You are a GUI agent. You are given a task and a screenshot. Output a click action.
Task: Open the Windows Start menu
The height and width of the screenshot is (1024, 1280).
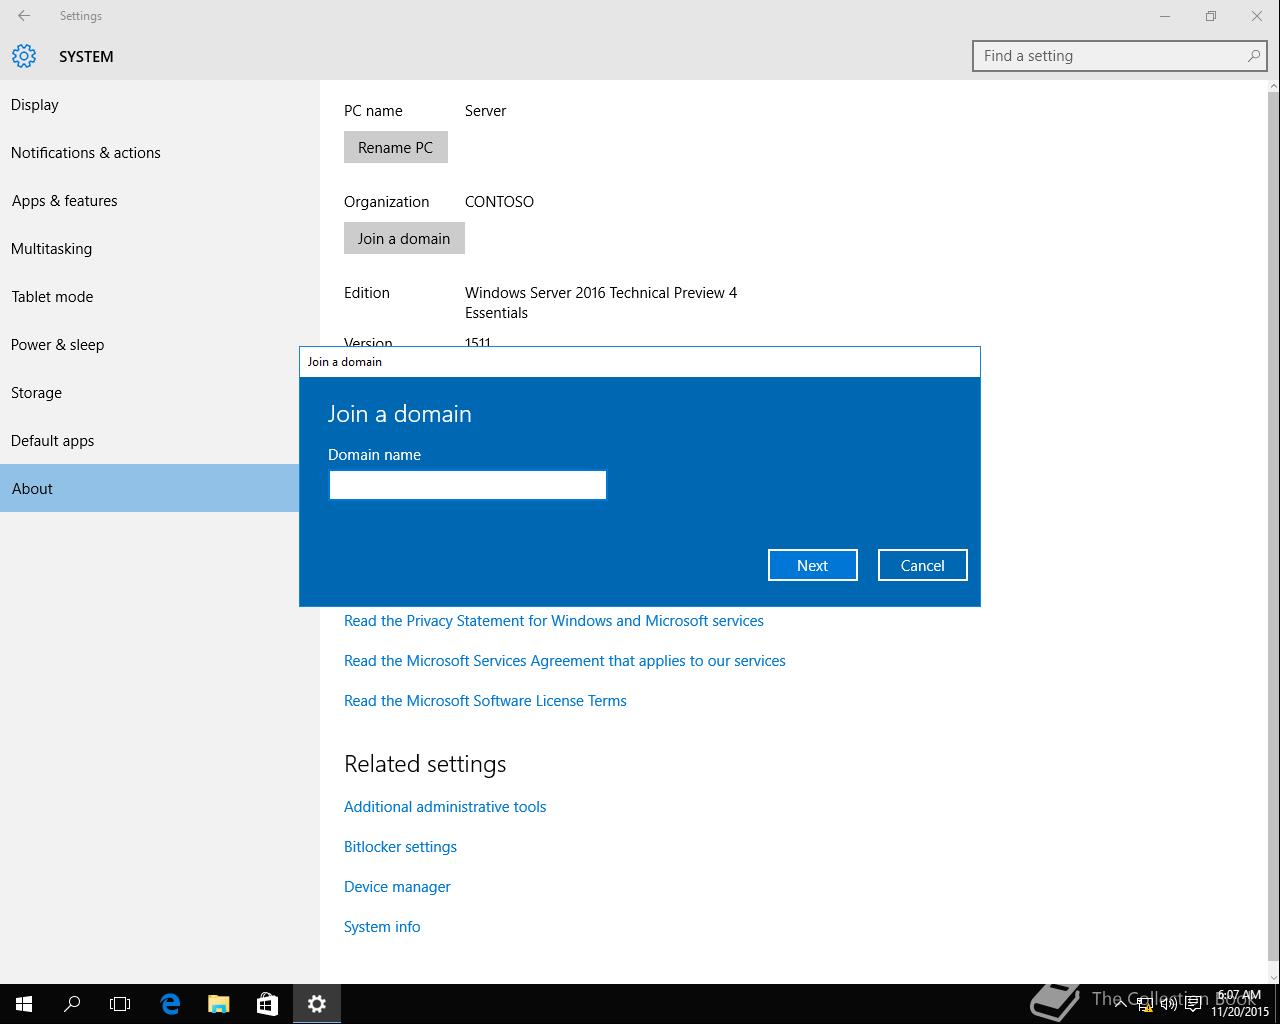[24, 1004]
